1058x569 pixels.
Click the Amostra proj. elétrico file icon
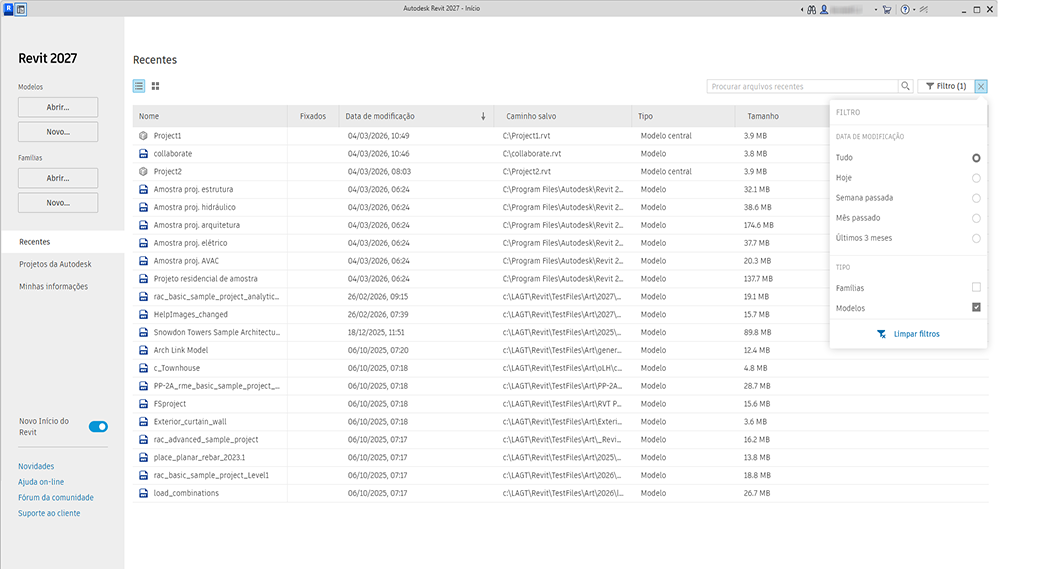pyautogui.click(x=143, y=243)
